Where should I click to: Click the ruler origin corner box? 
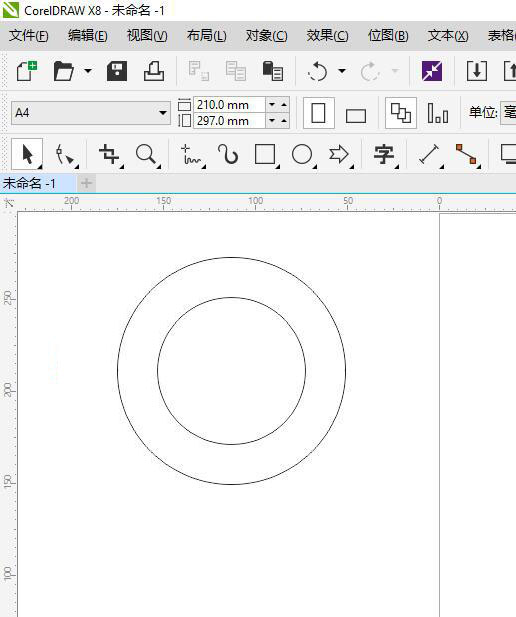tap(9, 203)
